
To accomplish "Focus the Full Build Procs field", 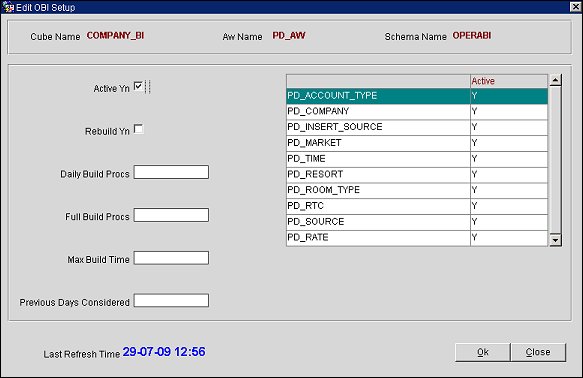I will coord(171,215).
